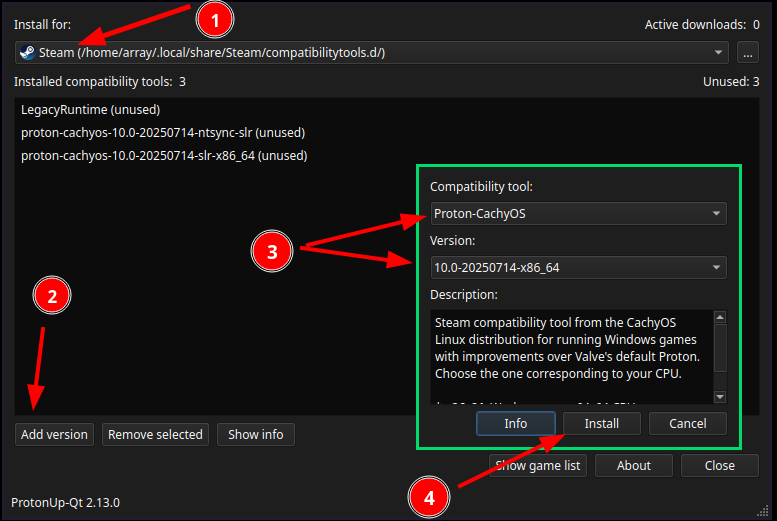Click the Steam logo icon in Install for

(27, 53)
